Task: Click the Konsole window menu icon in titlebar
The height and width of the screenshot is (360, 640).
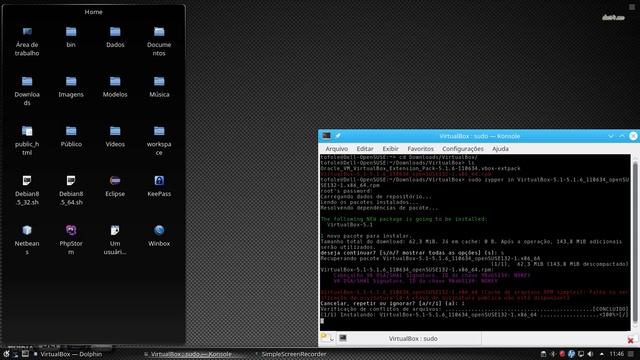Action: (327, 136)
